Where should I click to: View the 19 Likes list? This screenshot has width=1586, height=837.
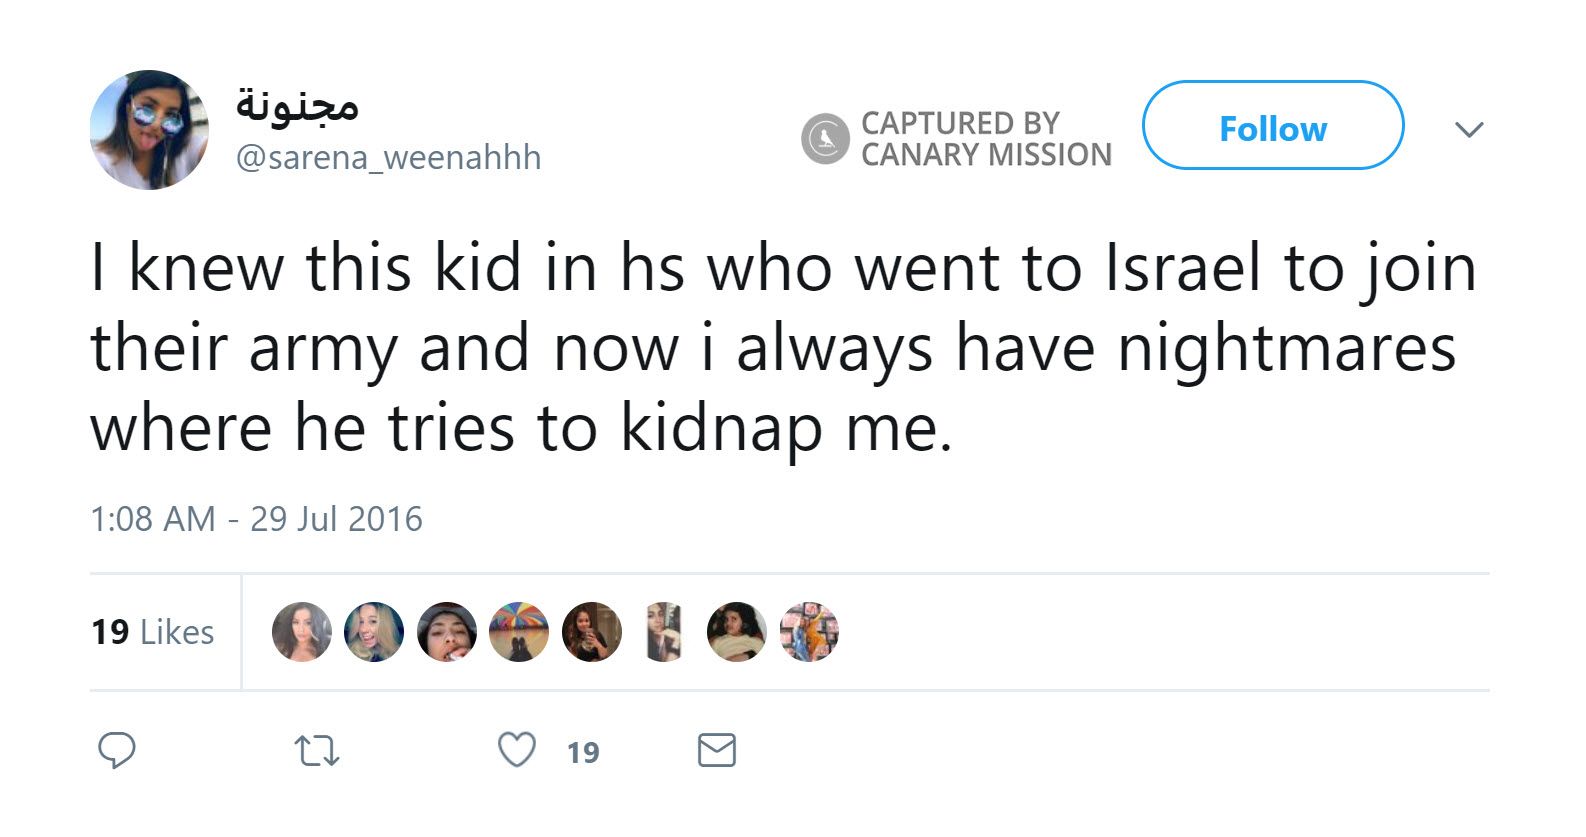(x=152, y=632)
